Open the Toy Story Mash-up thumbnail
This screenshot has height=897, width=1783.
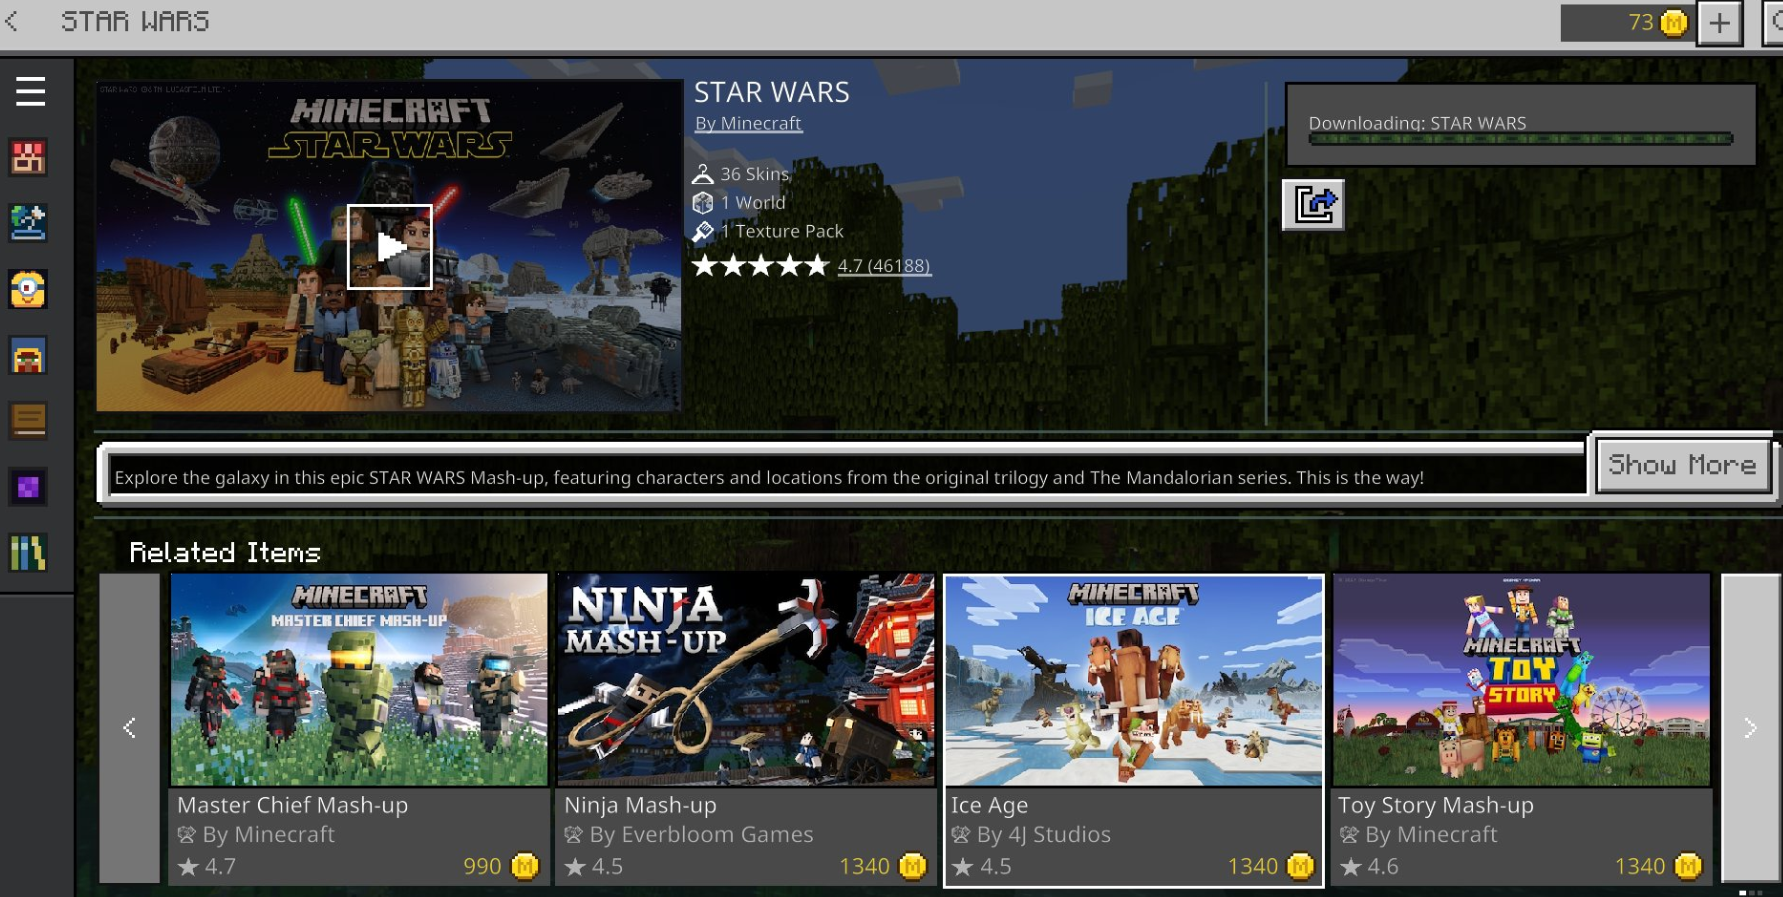point(1521,680)
